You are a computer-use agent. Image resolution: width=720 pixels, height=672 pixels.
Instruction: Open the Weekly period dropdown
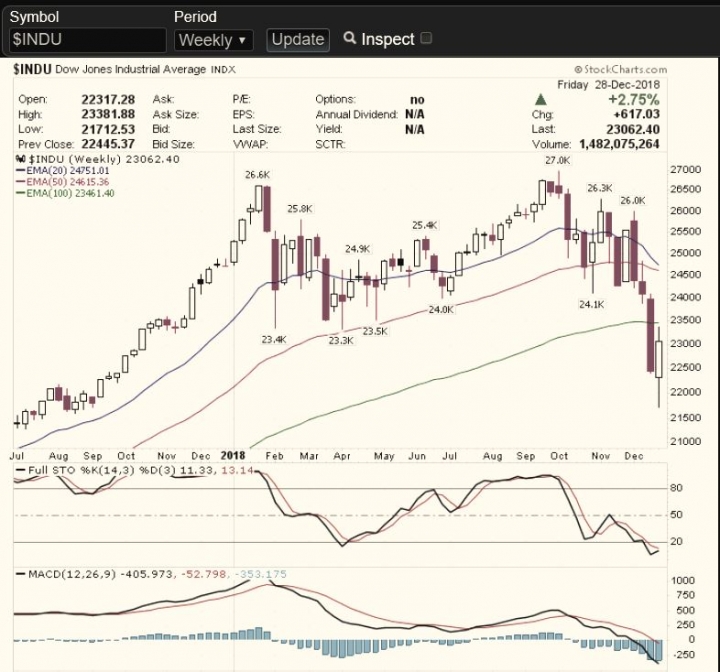tap(214, 40)
